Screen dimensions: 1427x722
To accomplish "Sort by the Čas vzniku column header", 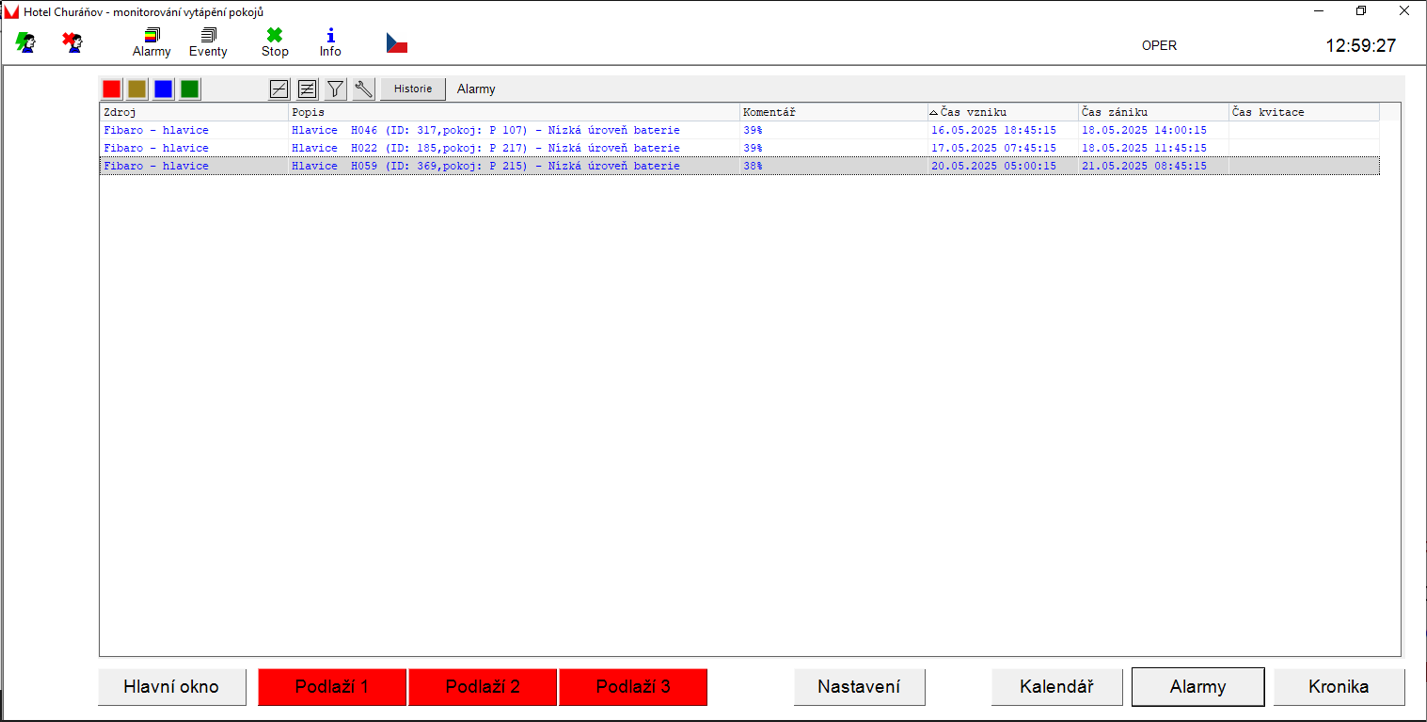I will pyautogui.click(x=1002, y=112).
